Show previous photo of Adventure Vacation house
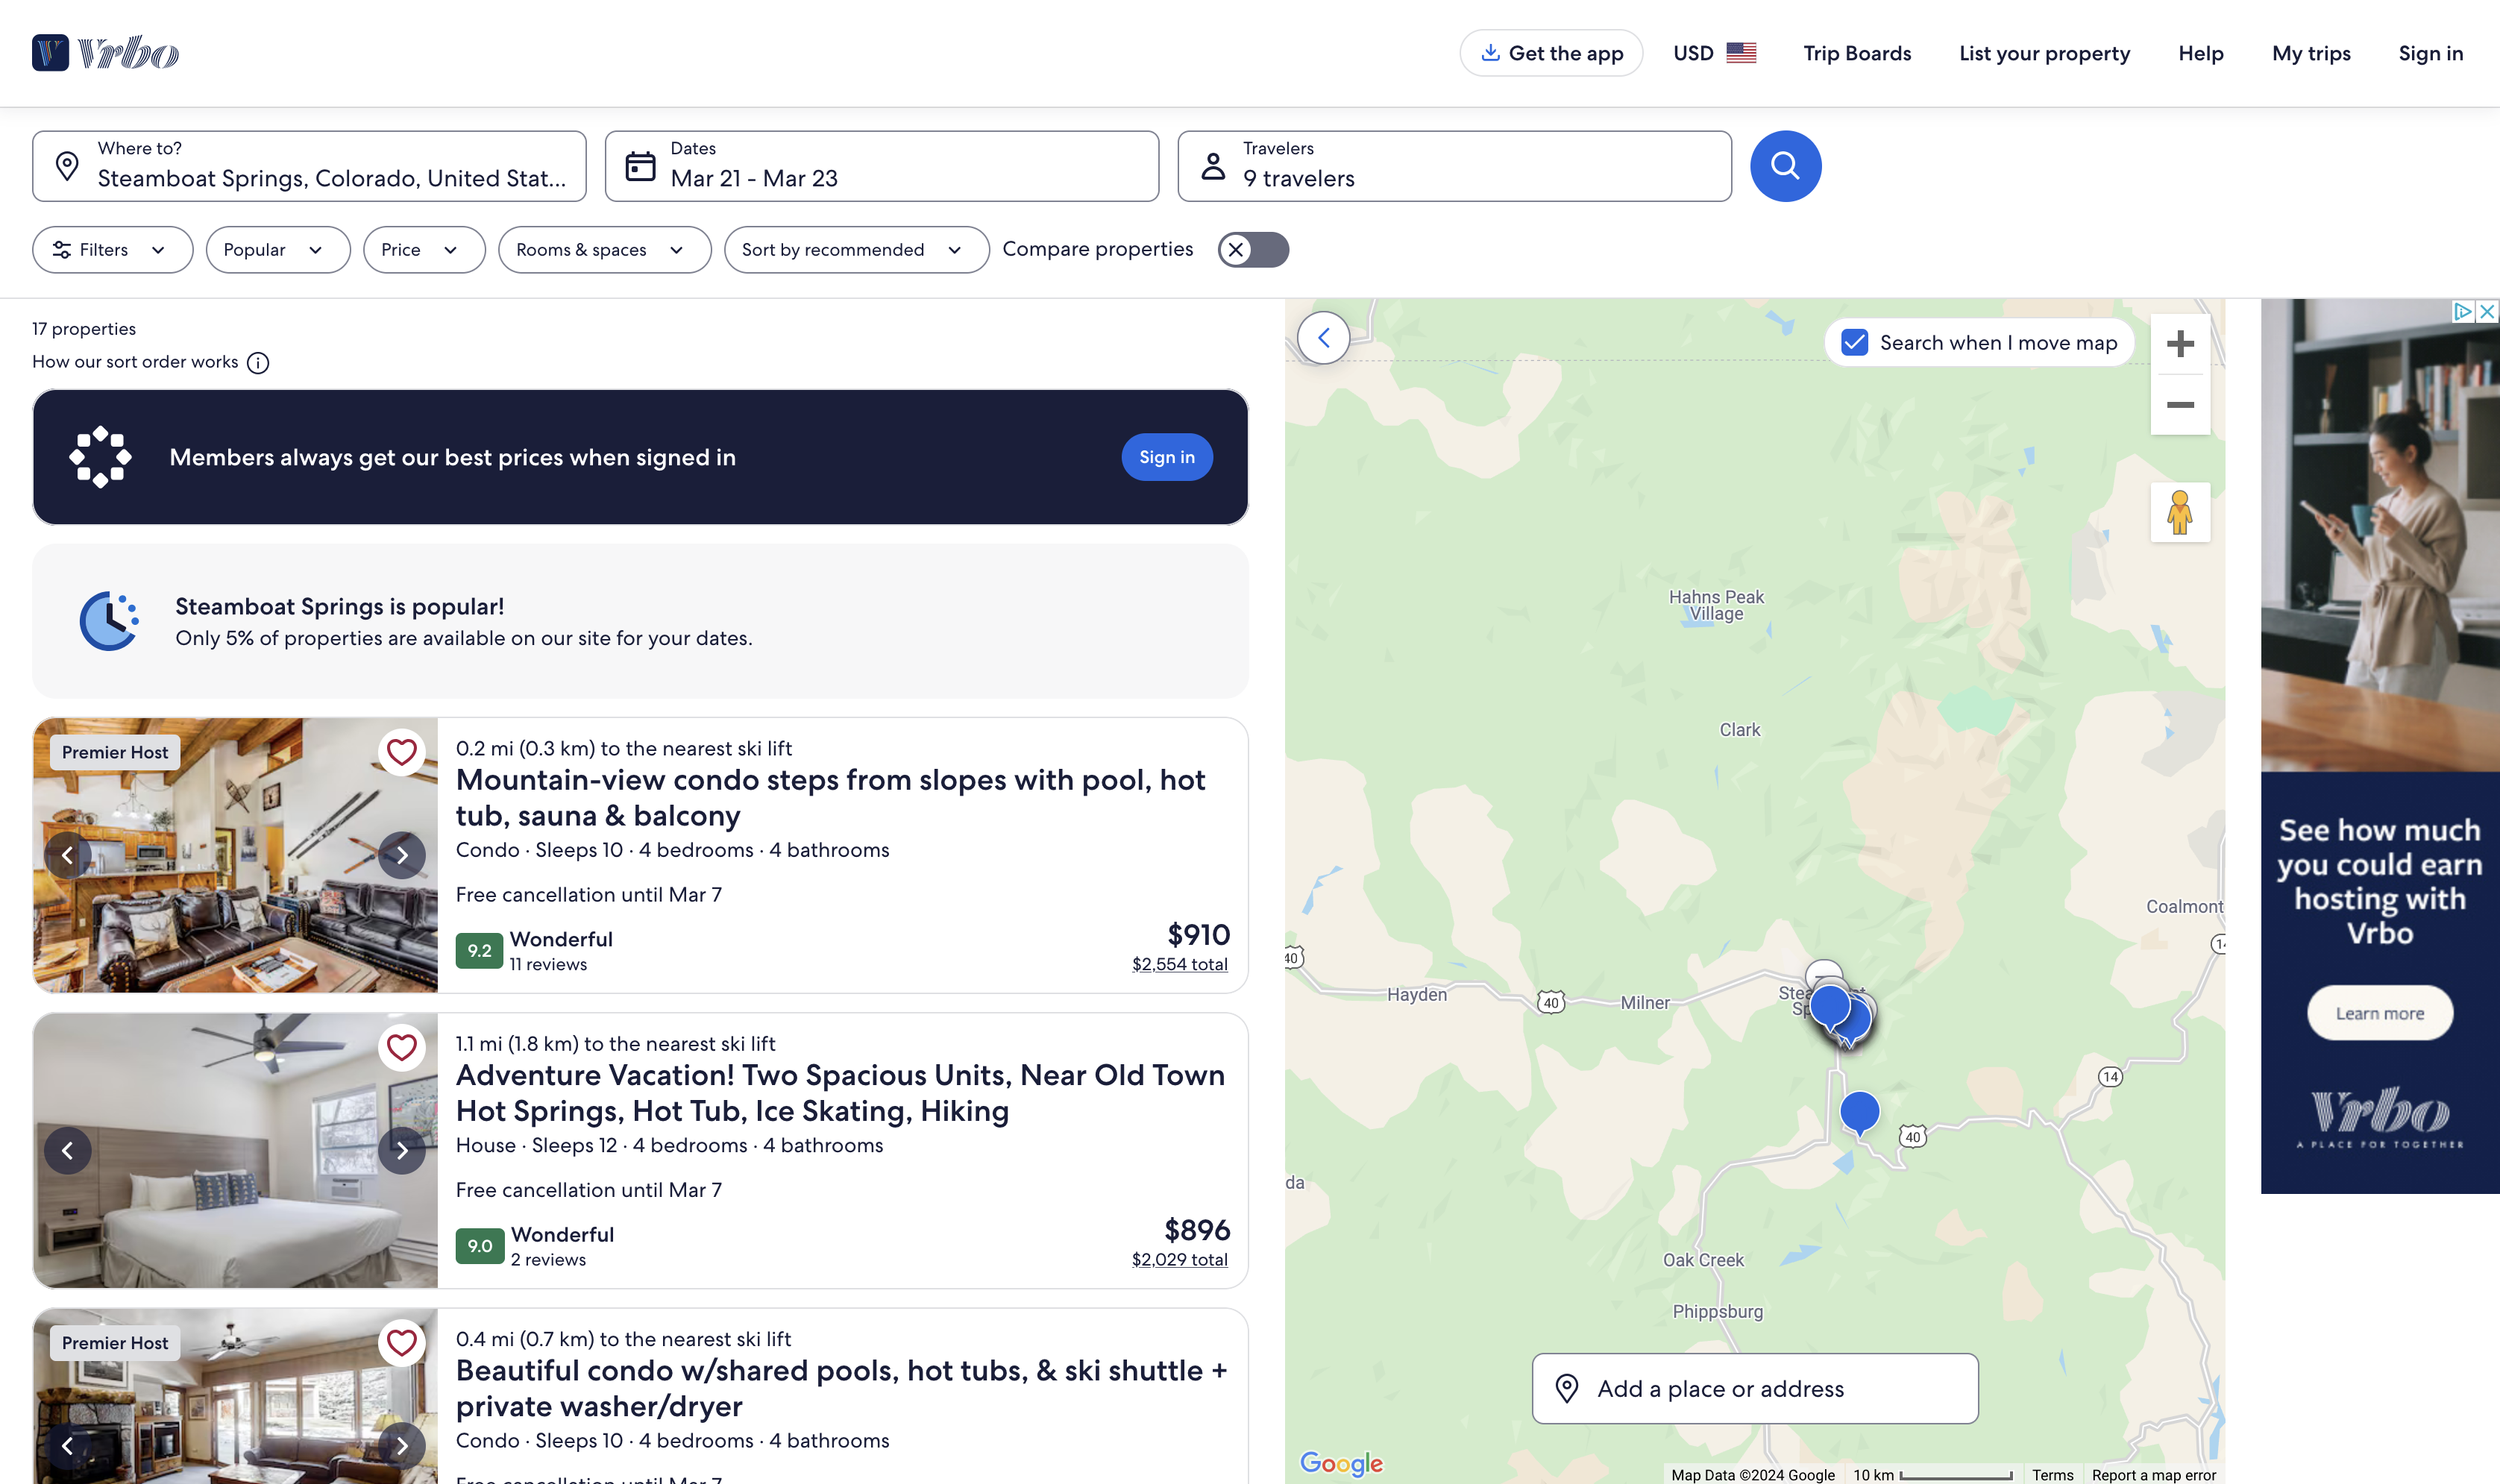This screenshot has height=1484, width=2500. click(68, 1151)
